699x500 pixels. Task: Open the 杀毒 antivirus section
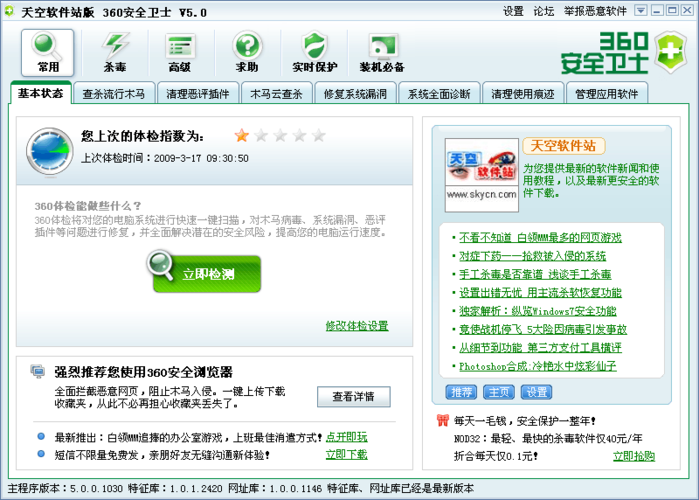(x=115, y=51)
